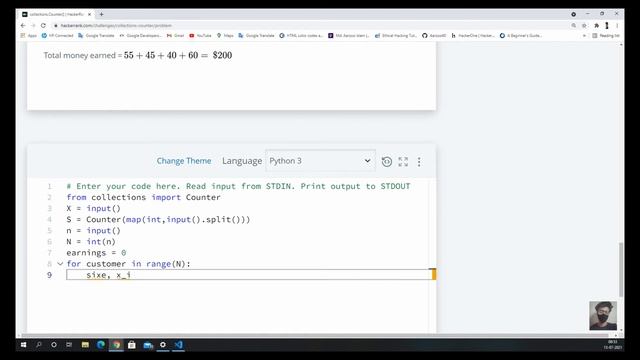Click the taskbar clock and date
640x360 pixels.
pyautogui.click(x=613, y=344)
